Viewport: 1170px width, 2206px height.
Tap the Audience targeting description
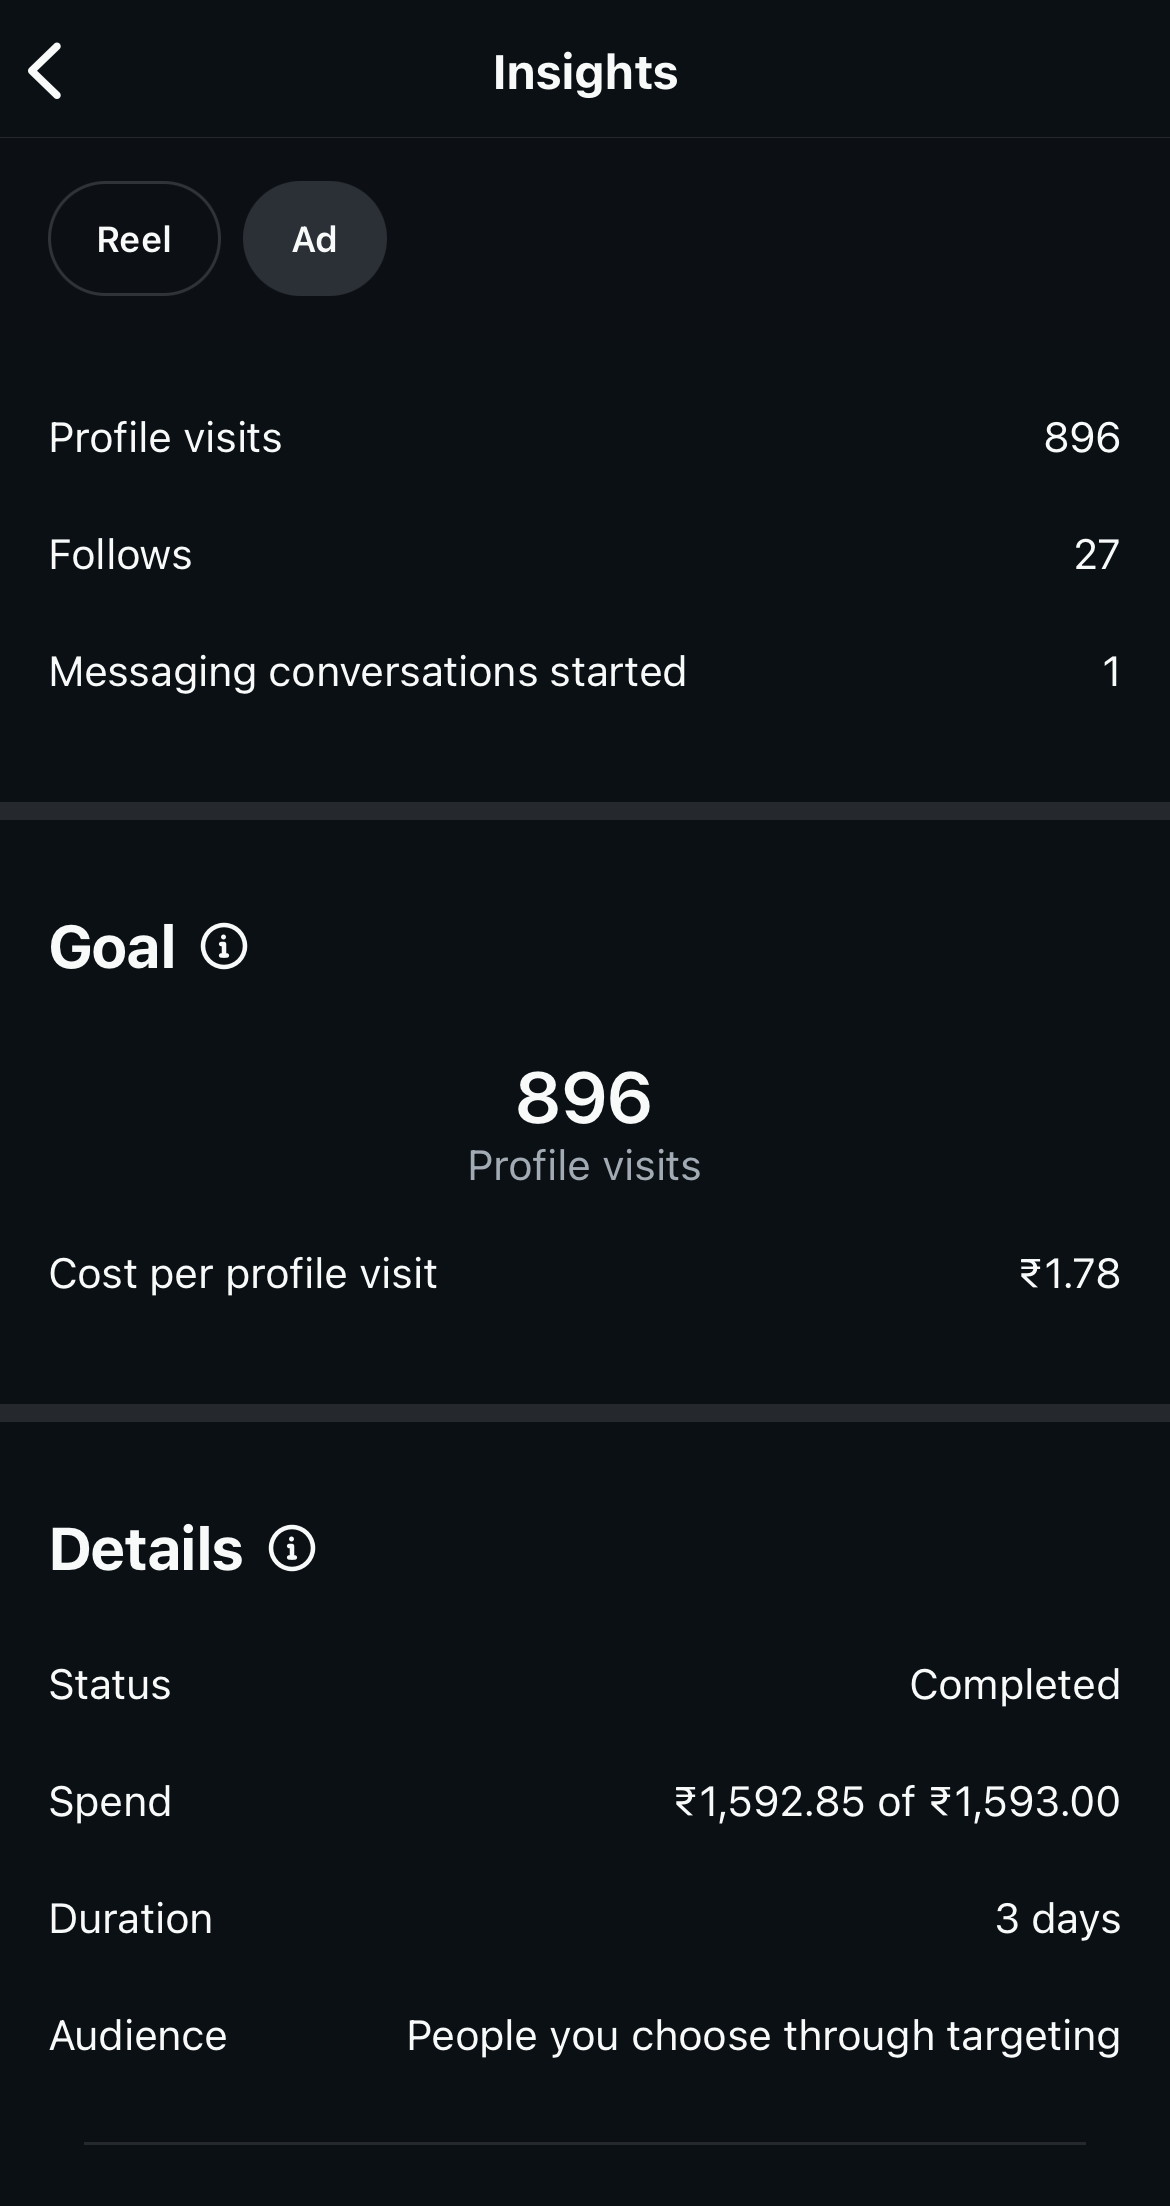(x=762, y=2036)
